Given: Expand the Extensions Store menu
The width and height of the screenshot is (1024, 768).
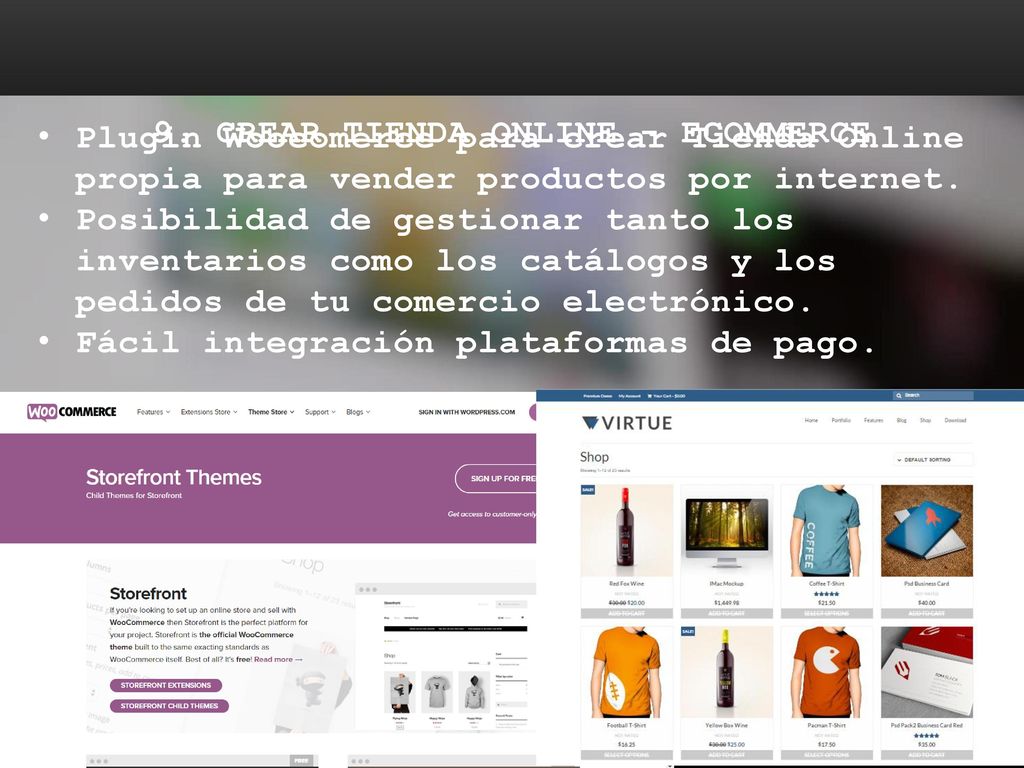Looking at the screenshot, I should [209, 412].
